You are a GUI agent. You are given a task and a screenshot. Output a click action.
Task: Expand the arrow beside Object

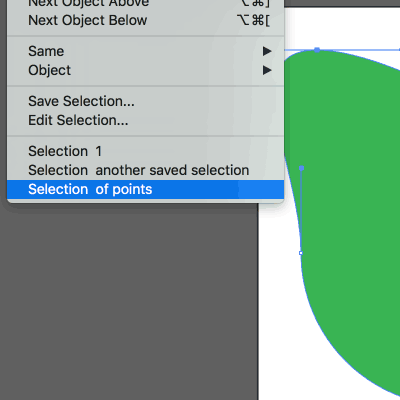[x=267, y=70]
